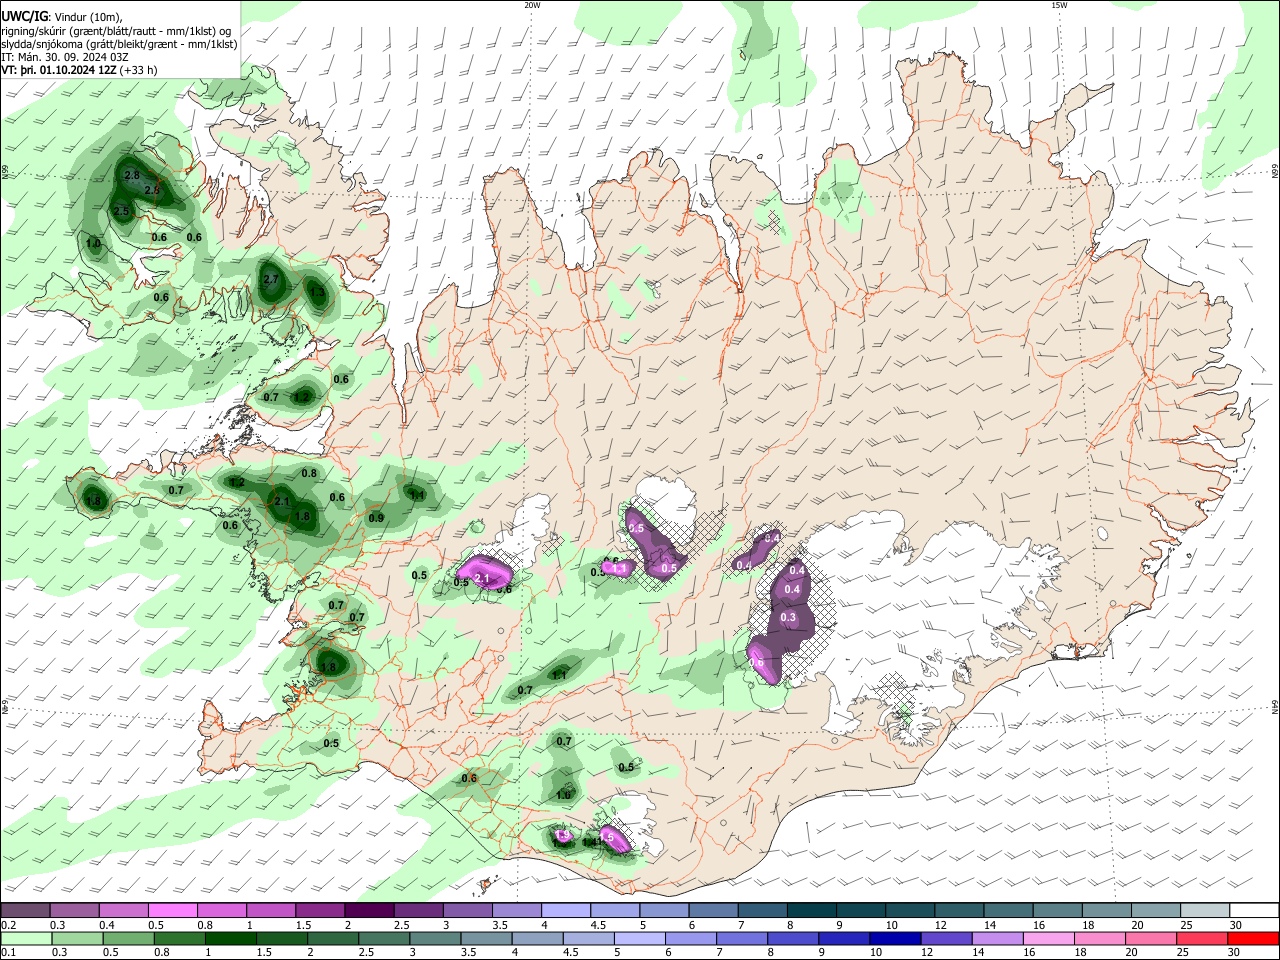Select the "(+33 h)" forecast offset text
This screenshot has width=1280, height=960.
coord(138,70)
